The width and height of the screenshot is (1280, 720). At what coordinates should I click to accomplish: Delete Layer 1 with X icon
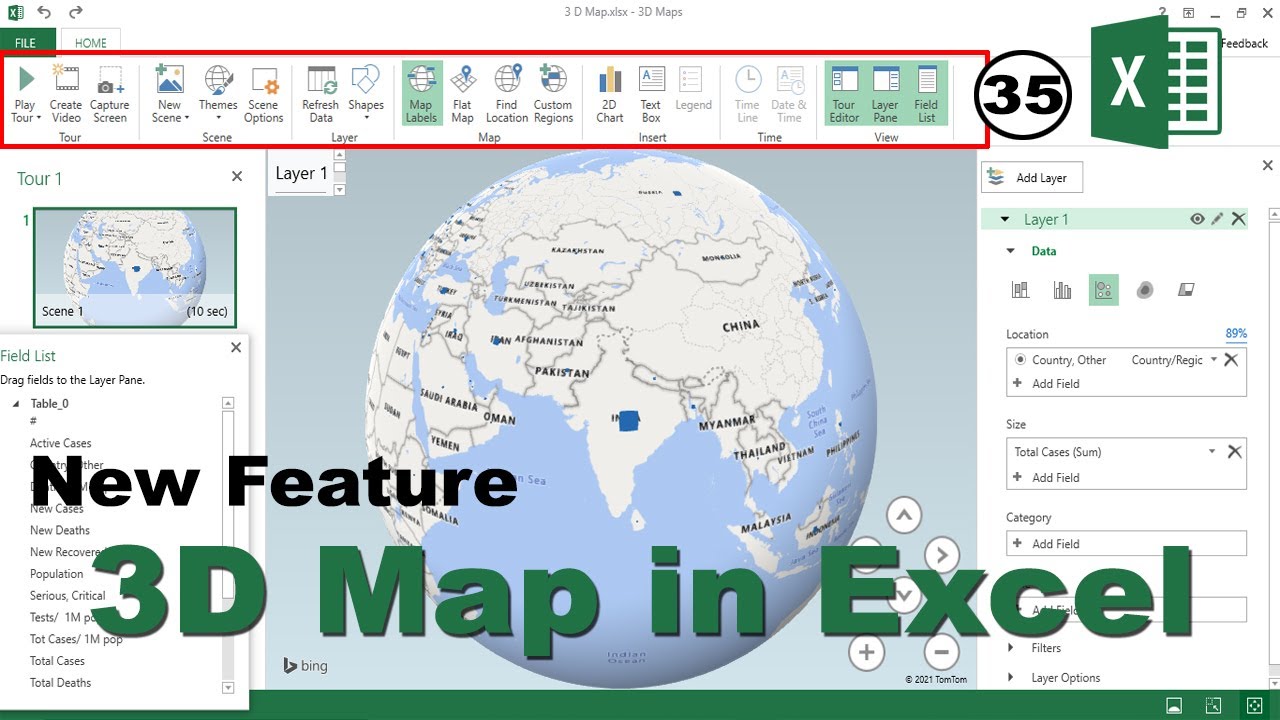tap(1239, 219)
